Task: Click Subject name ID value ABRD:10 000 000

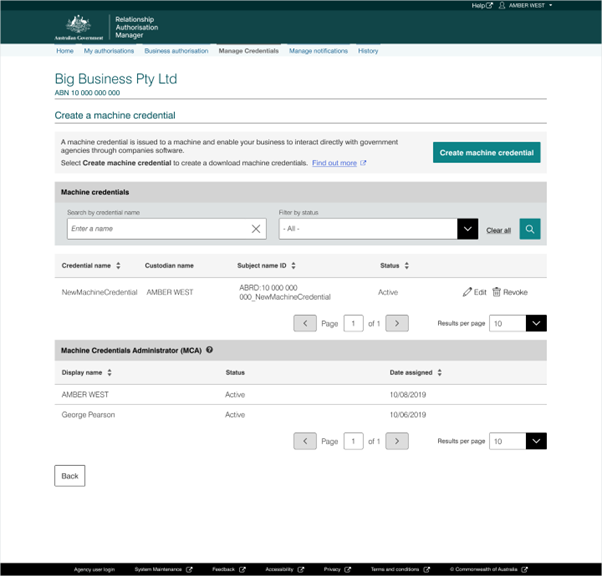Action: (x=284, y=292)
